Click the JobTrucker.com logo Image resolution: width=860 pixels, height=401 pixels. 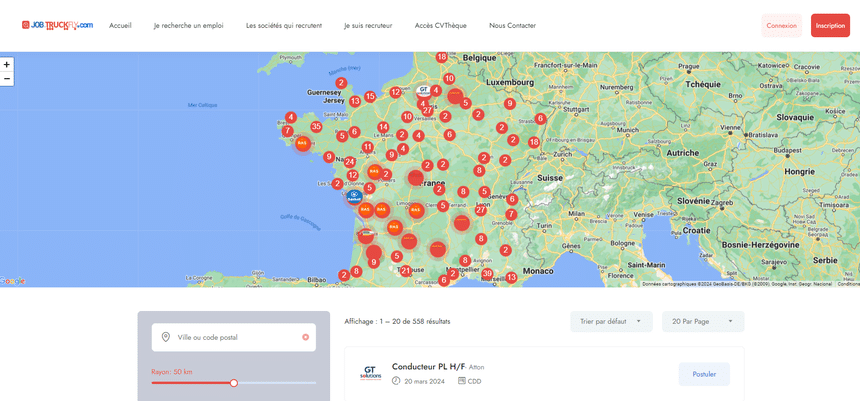(57, 25)
